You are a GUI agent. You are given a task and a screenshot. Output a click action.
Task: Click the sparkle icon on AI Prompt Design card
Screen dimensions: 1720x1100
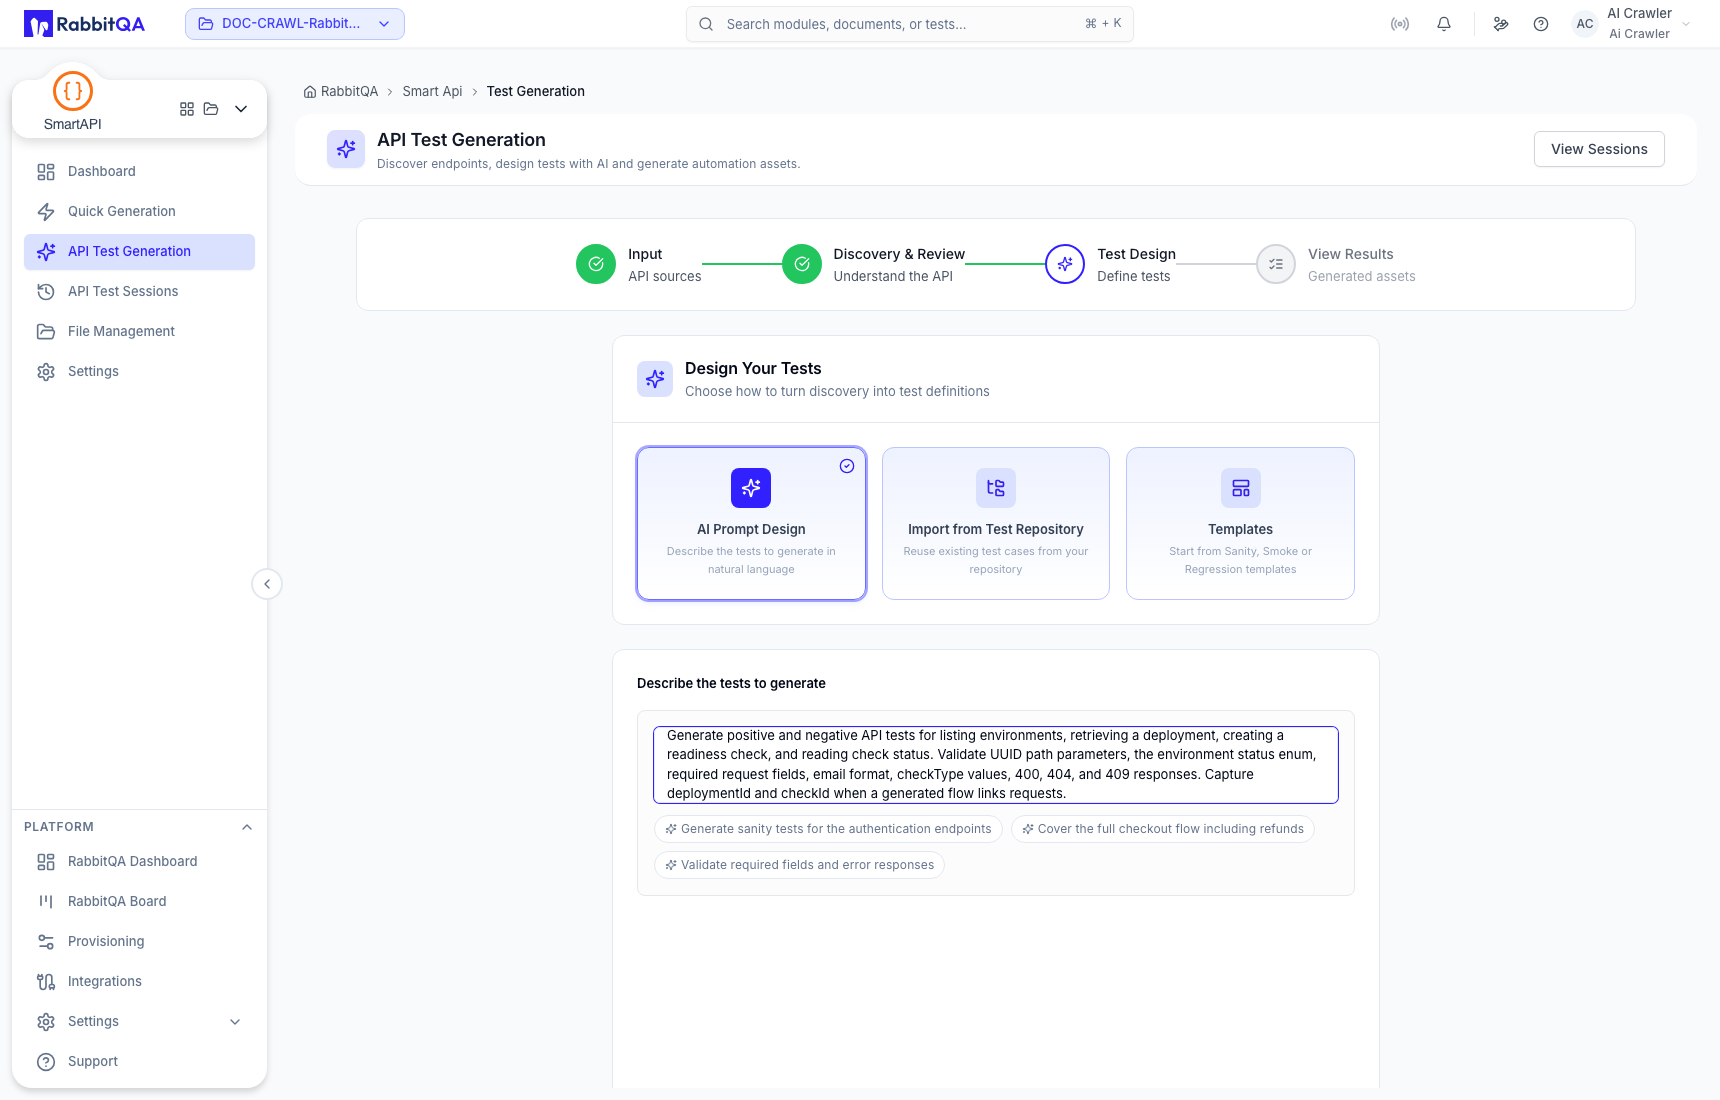tap(751, 488)
